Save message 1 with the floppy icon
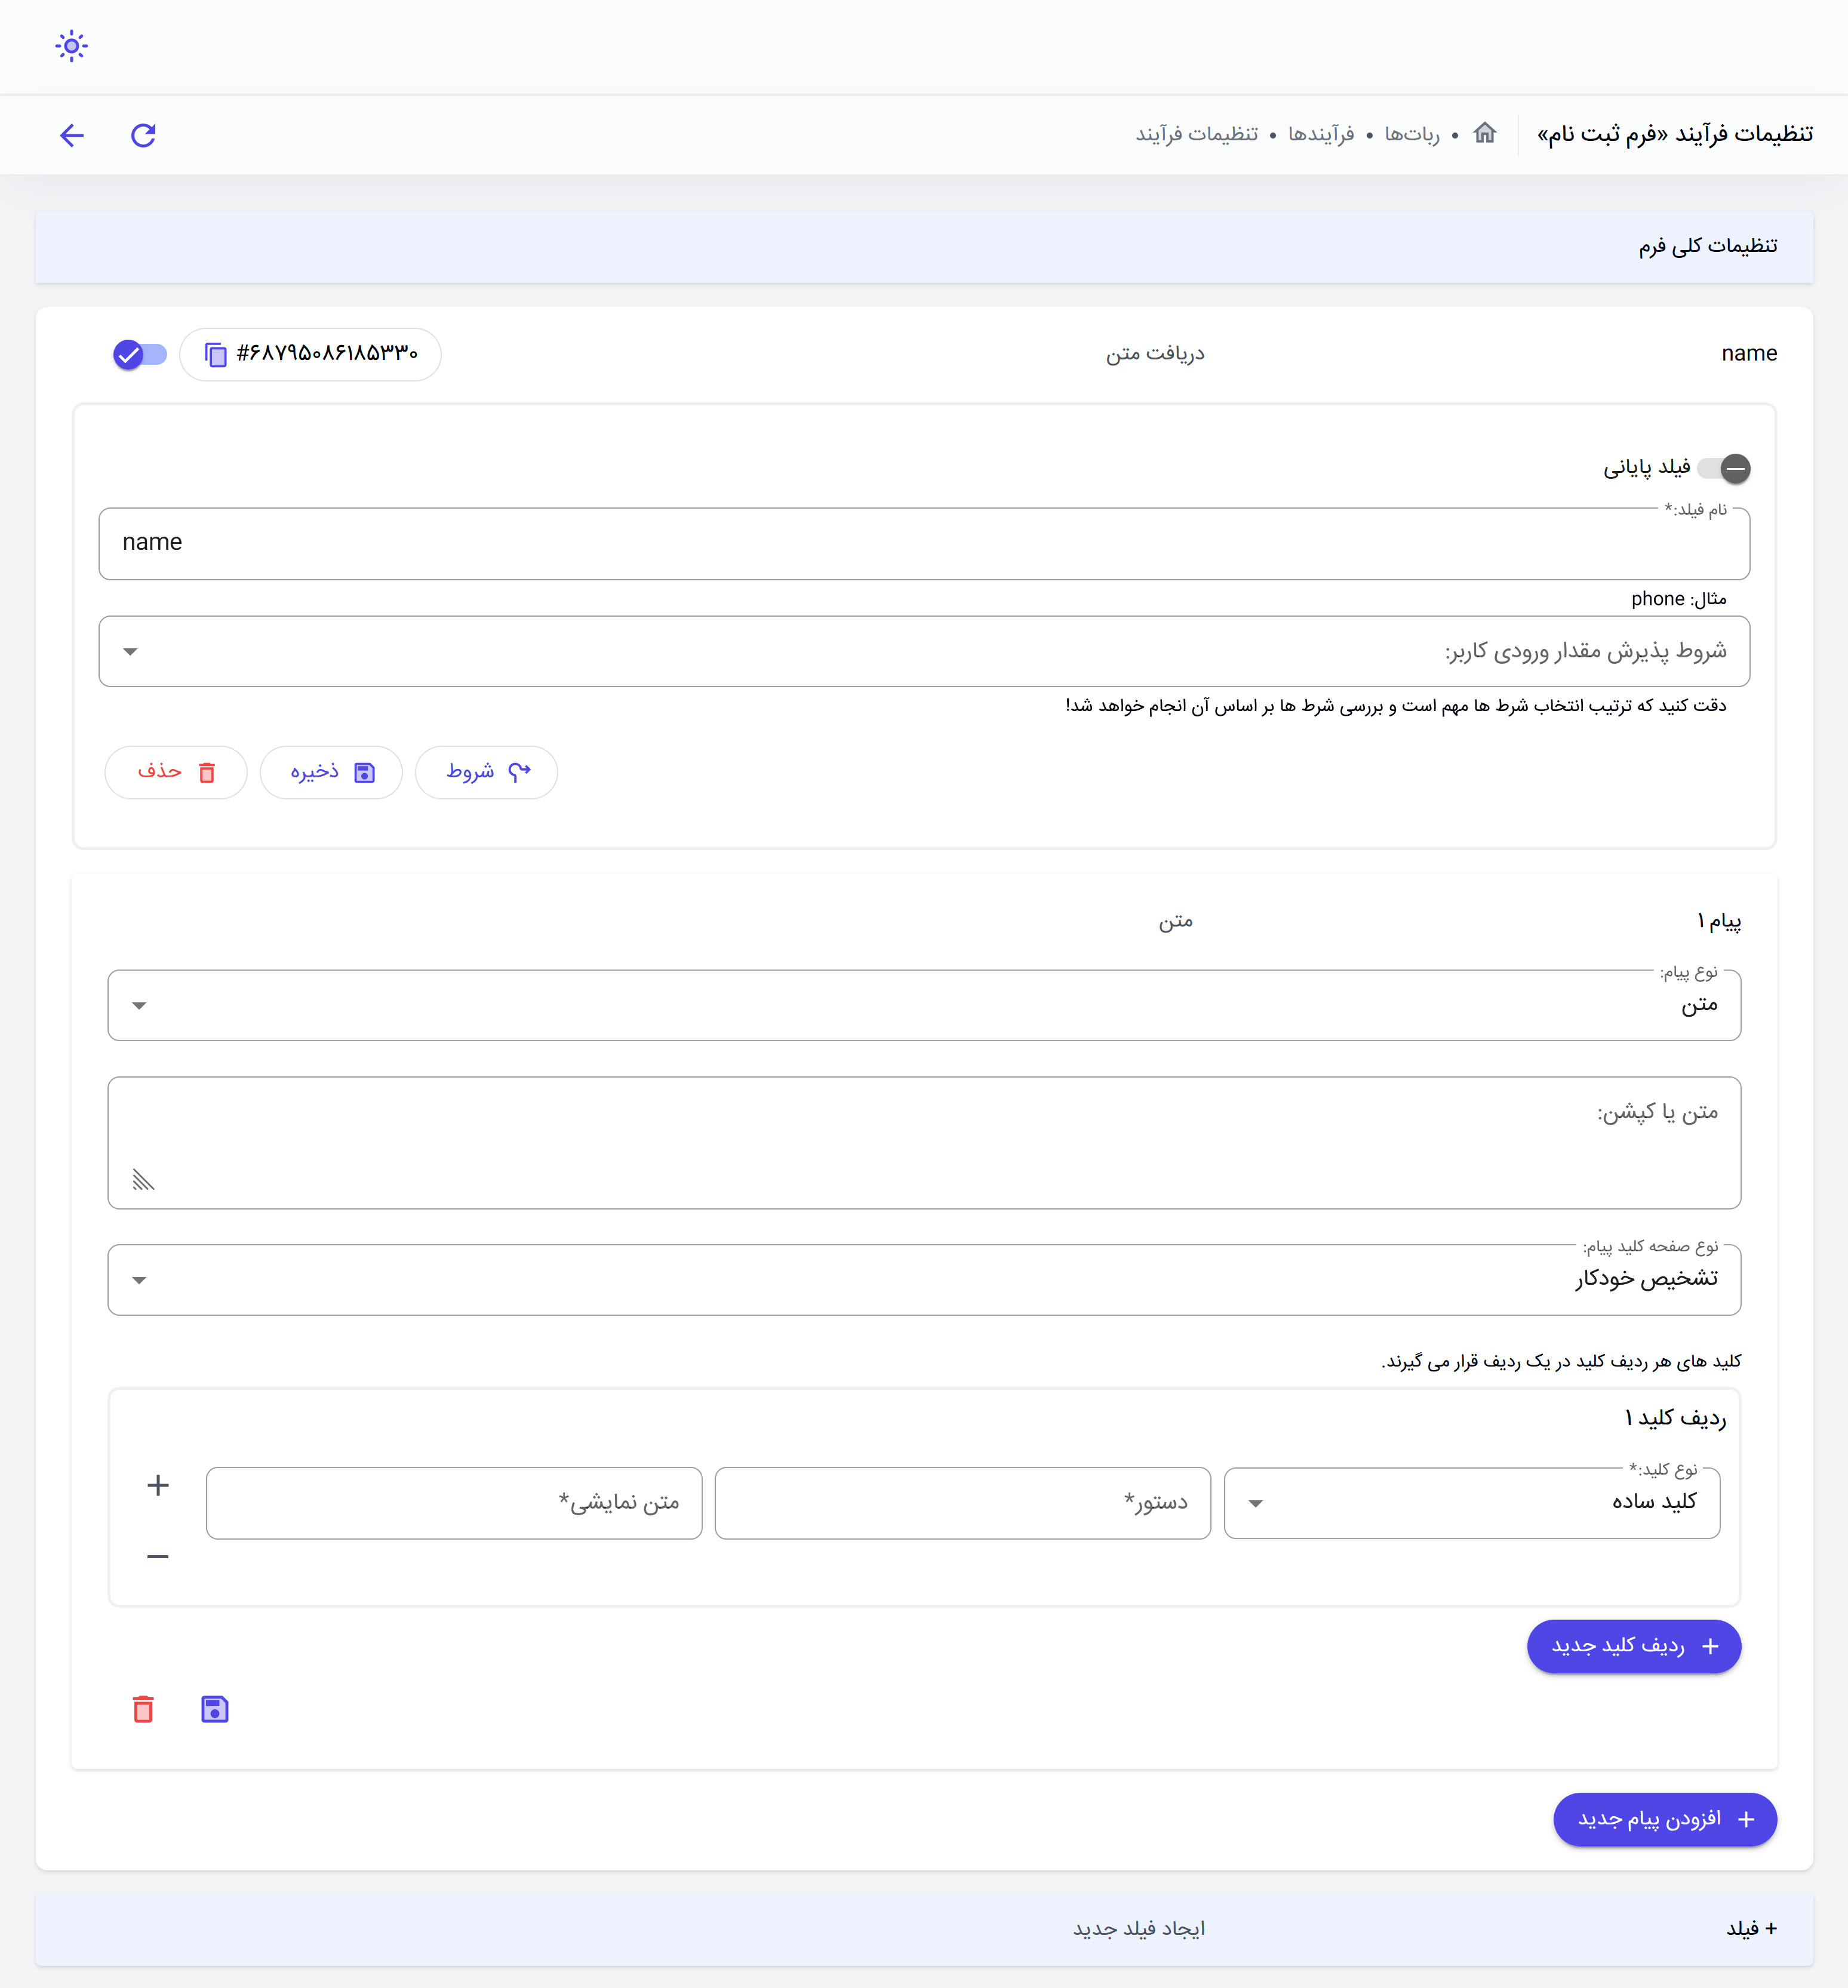 [x=215, y=1709]
